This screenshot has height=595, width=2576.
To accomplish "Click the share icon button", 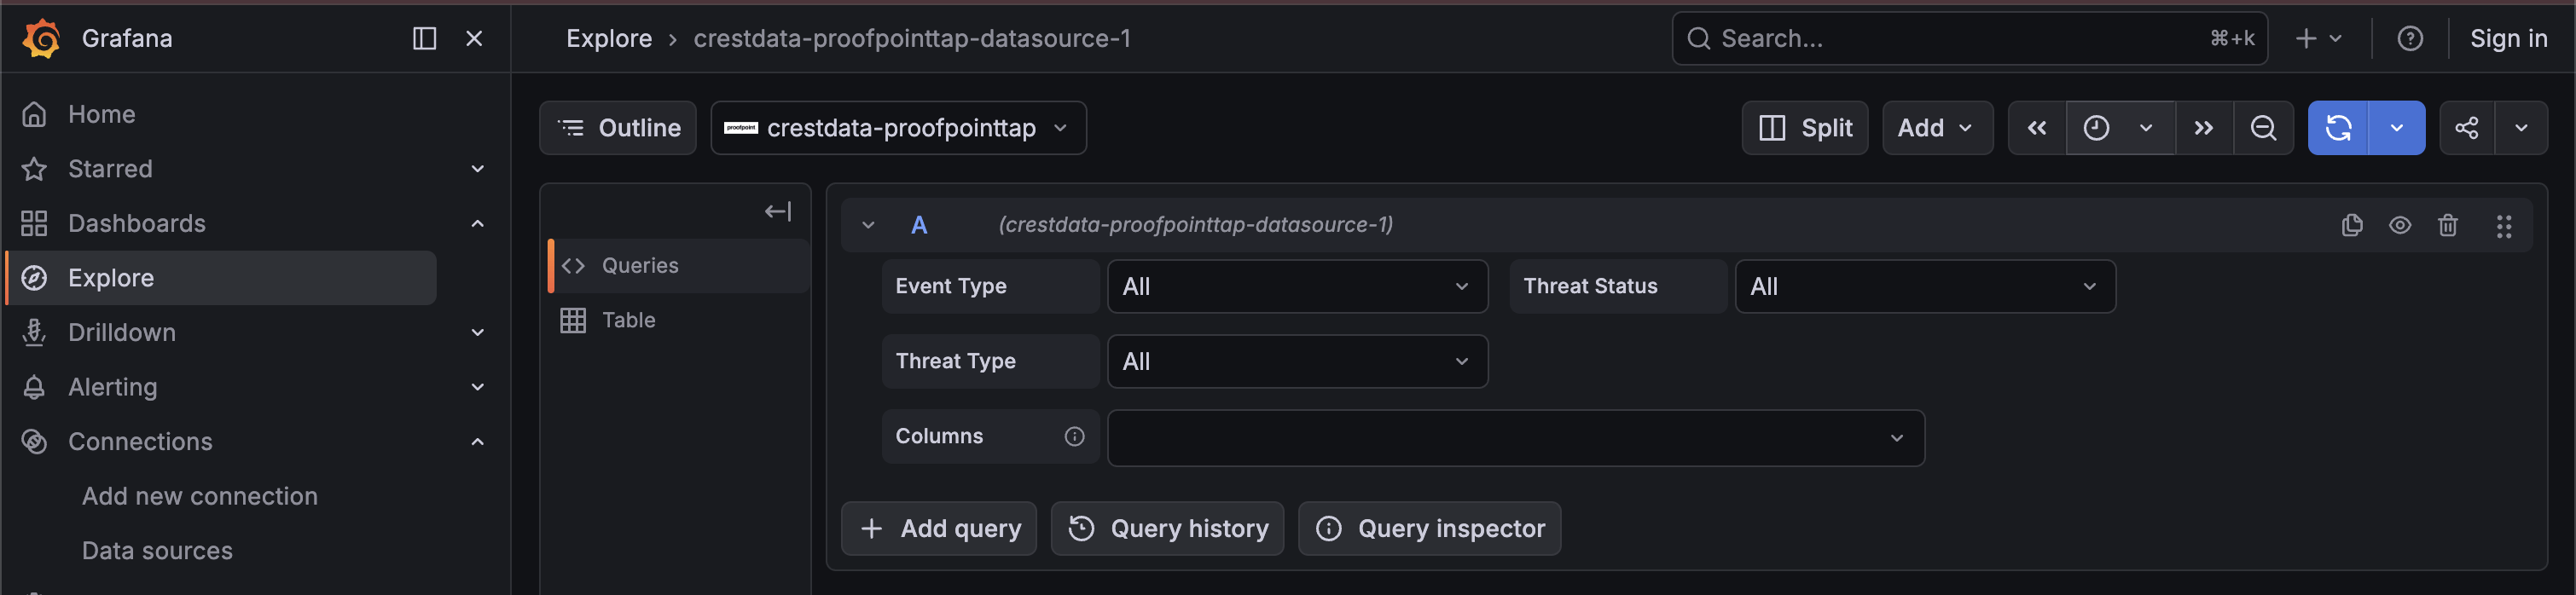I will point(2466,128).
